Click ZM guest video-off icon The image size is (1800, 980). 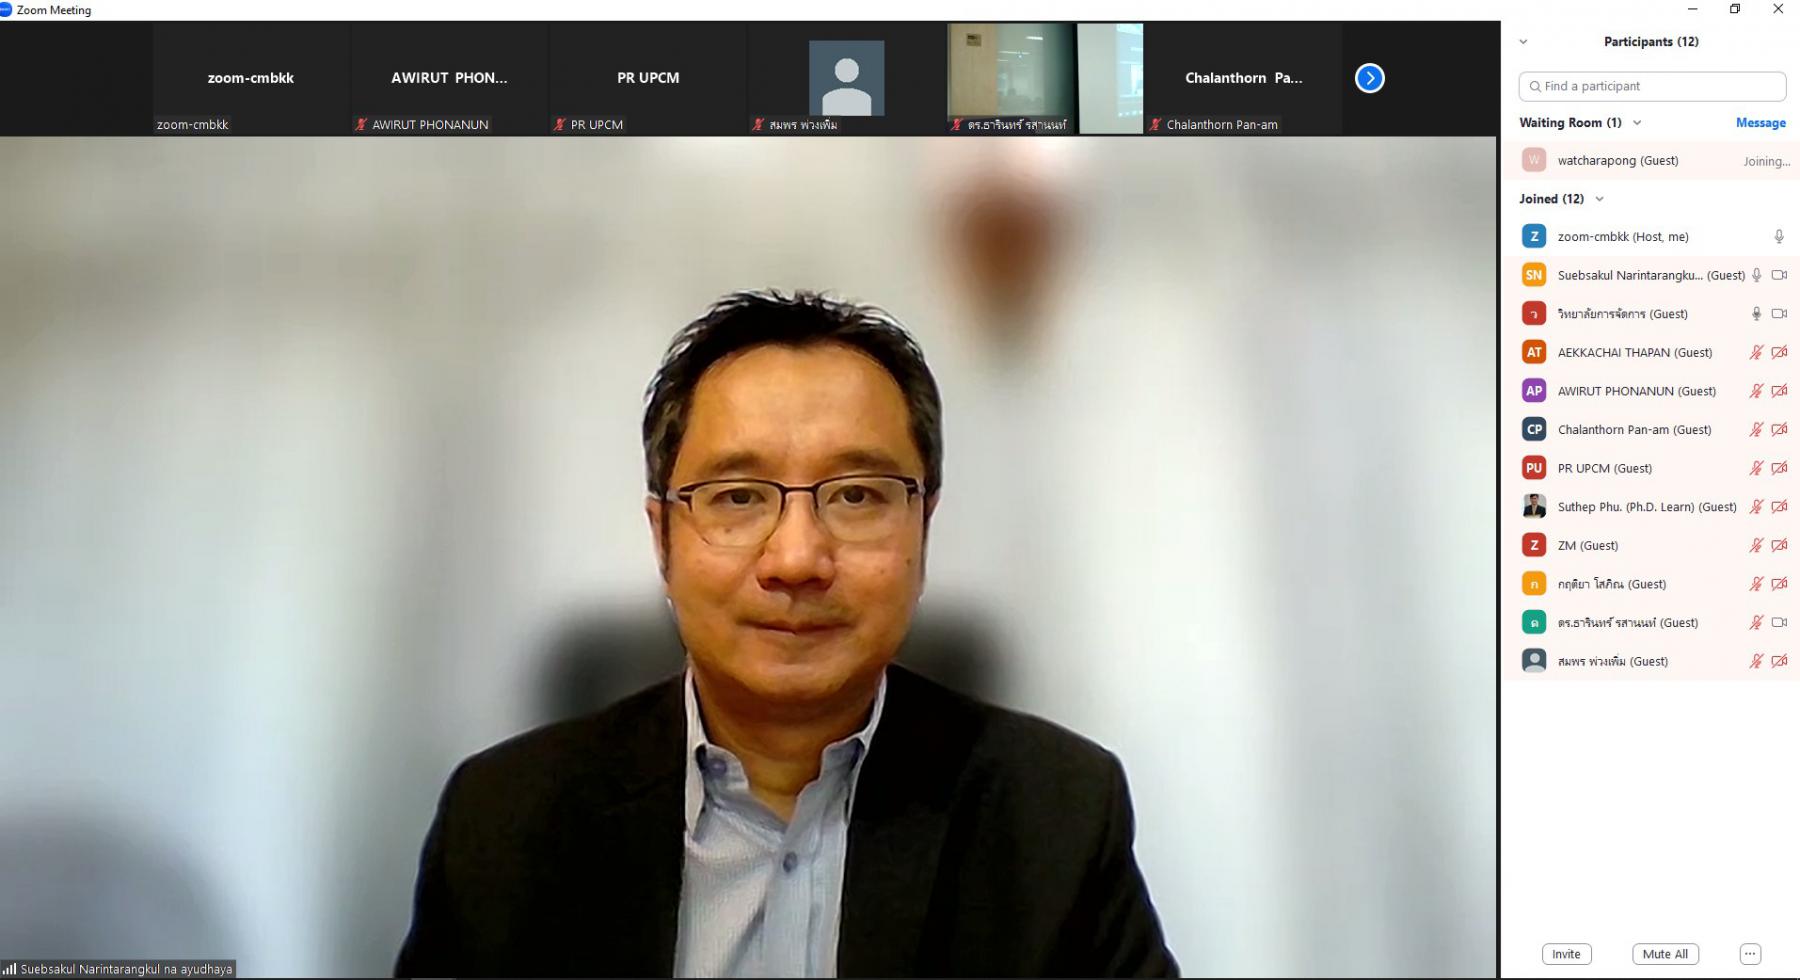1779,545
